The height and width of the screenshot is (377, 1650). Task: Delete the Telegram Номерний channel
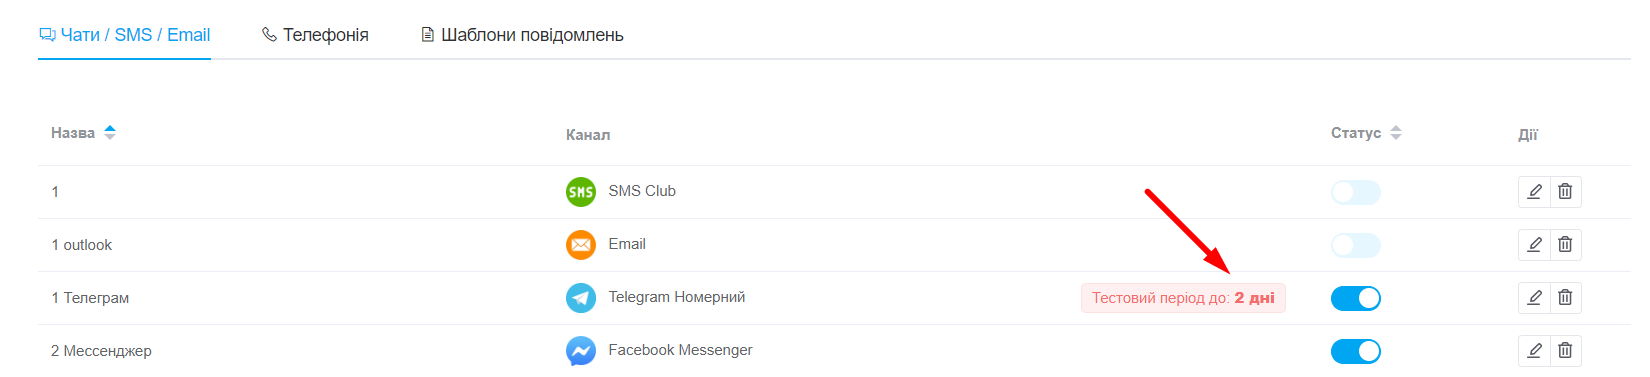coord(1565,297)
